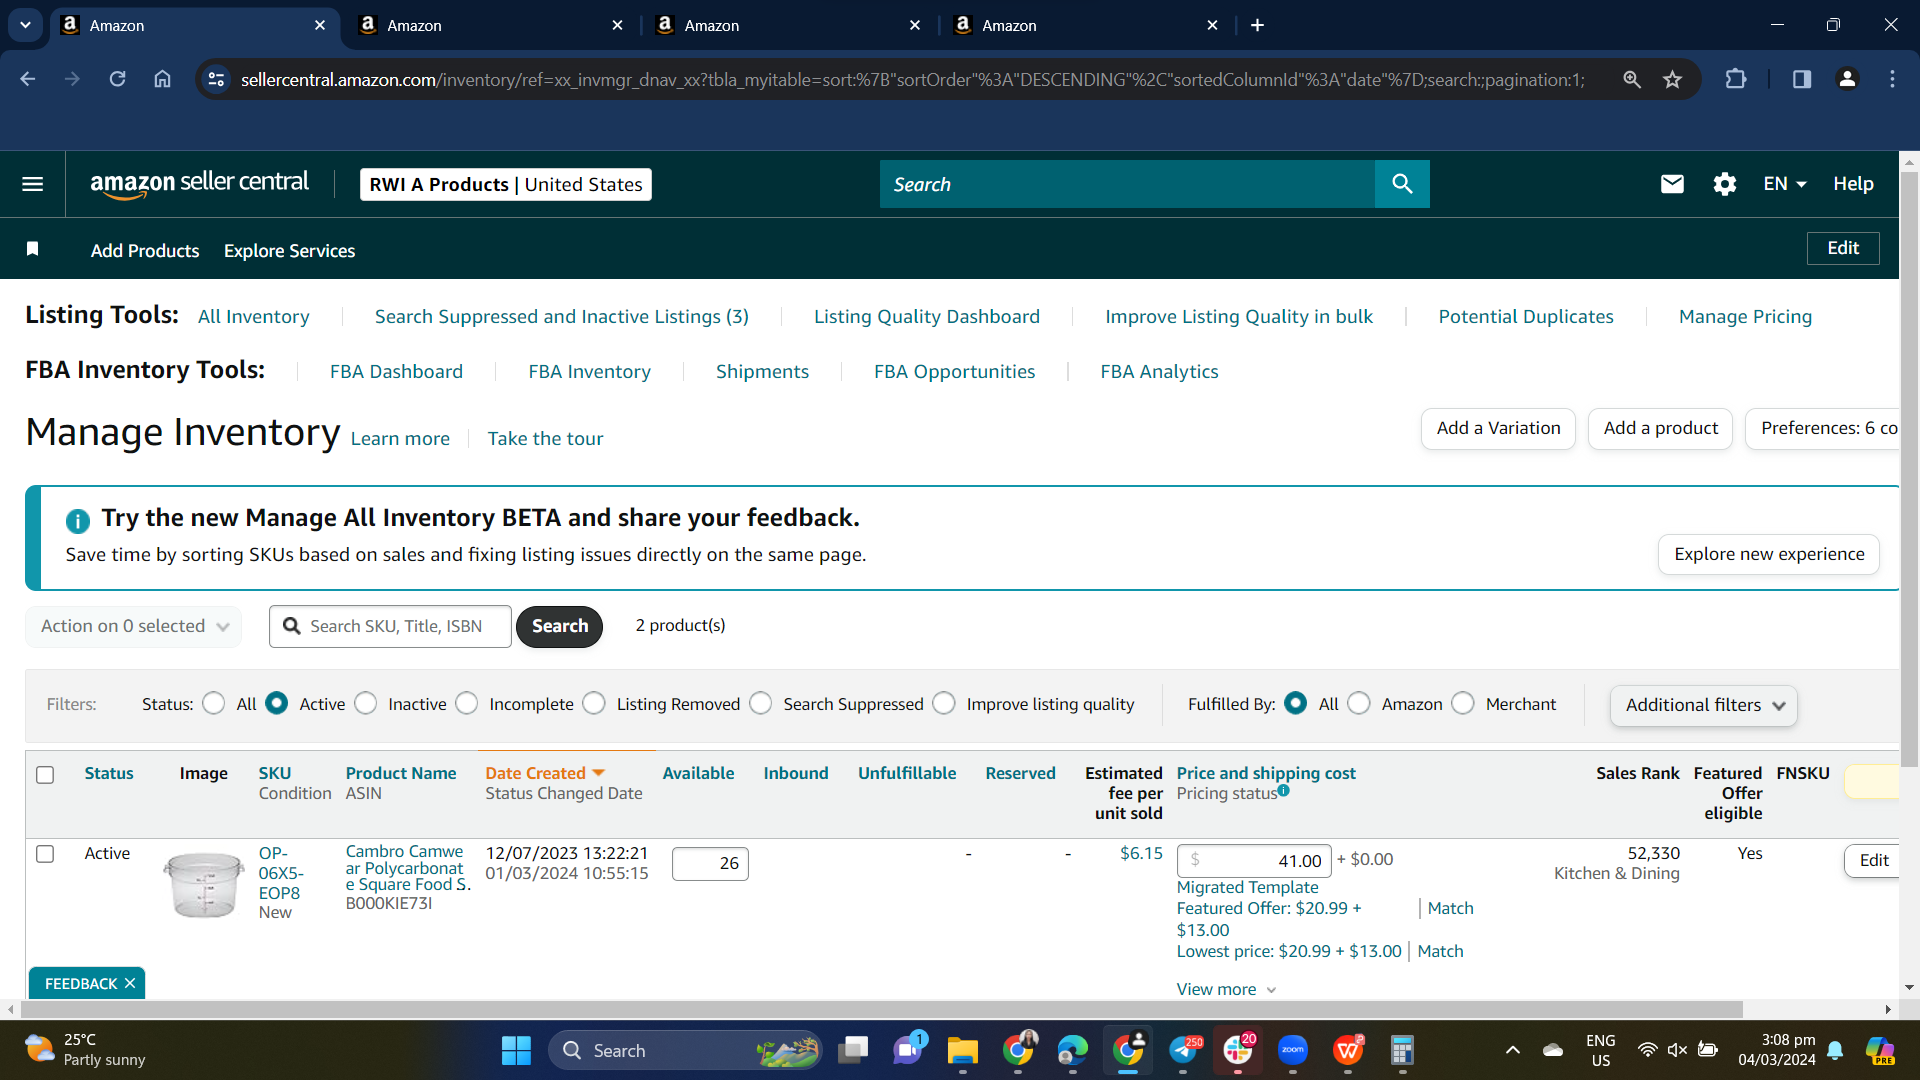This screenshot has height=1080, width=1920.
Task: Open the browser profile avatar icon
Action: pyautogui.click(x=1847, y=79)
